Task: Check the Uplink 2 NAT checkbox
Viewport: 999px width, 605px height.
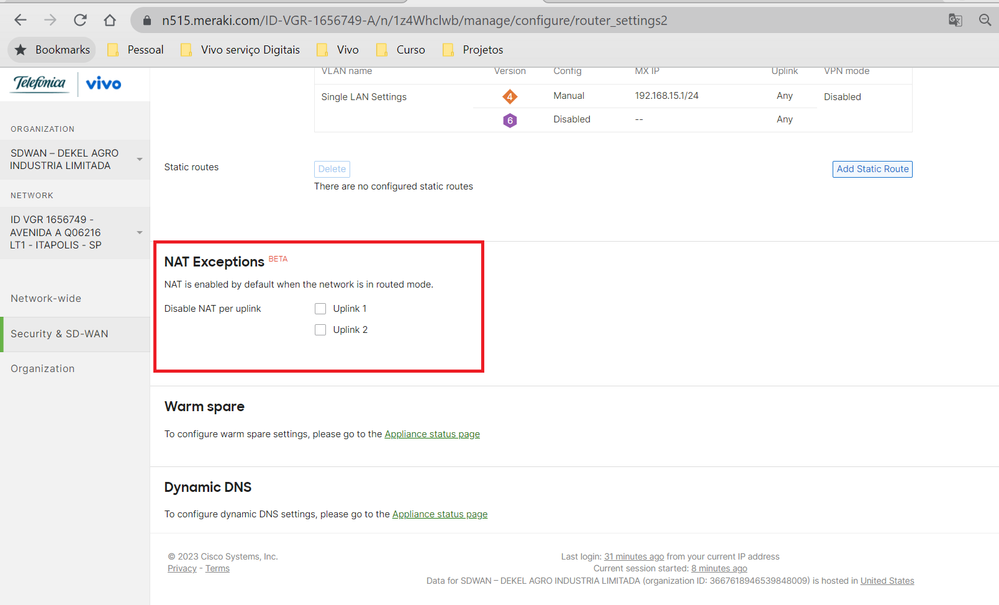Action: pyautogui.click(x=321, y=330)
